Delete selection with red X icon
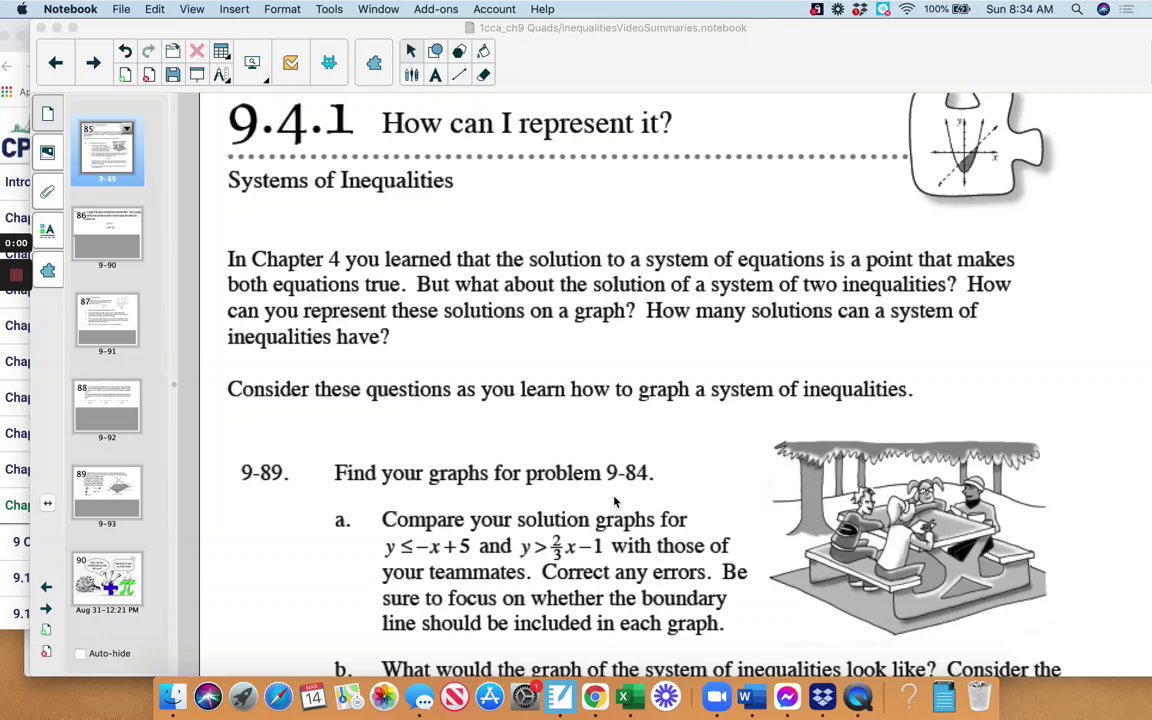 pyautogui.click(x=197, y=51)
